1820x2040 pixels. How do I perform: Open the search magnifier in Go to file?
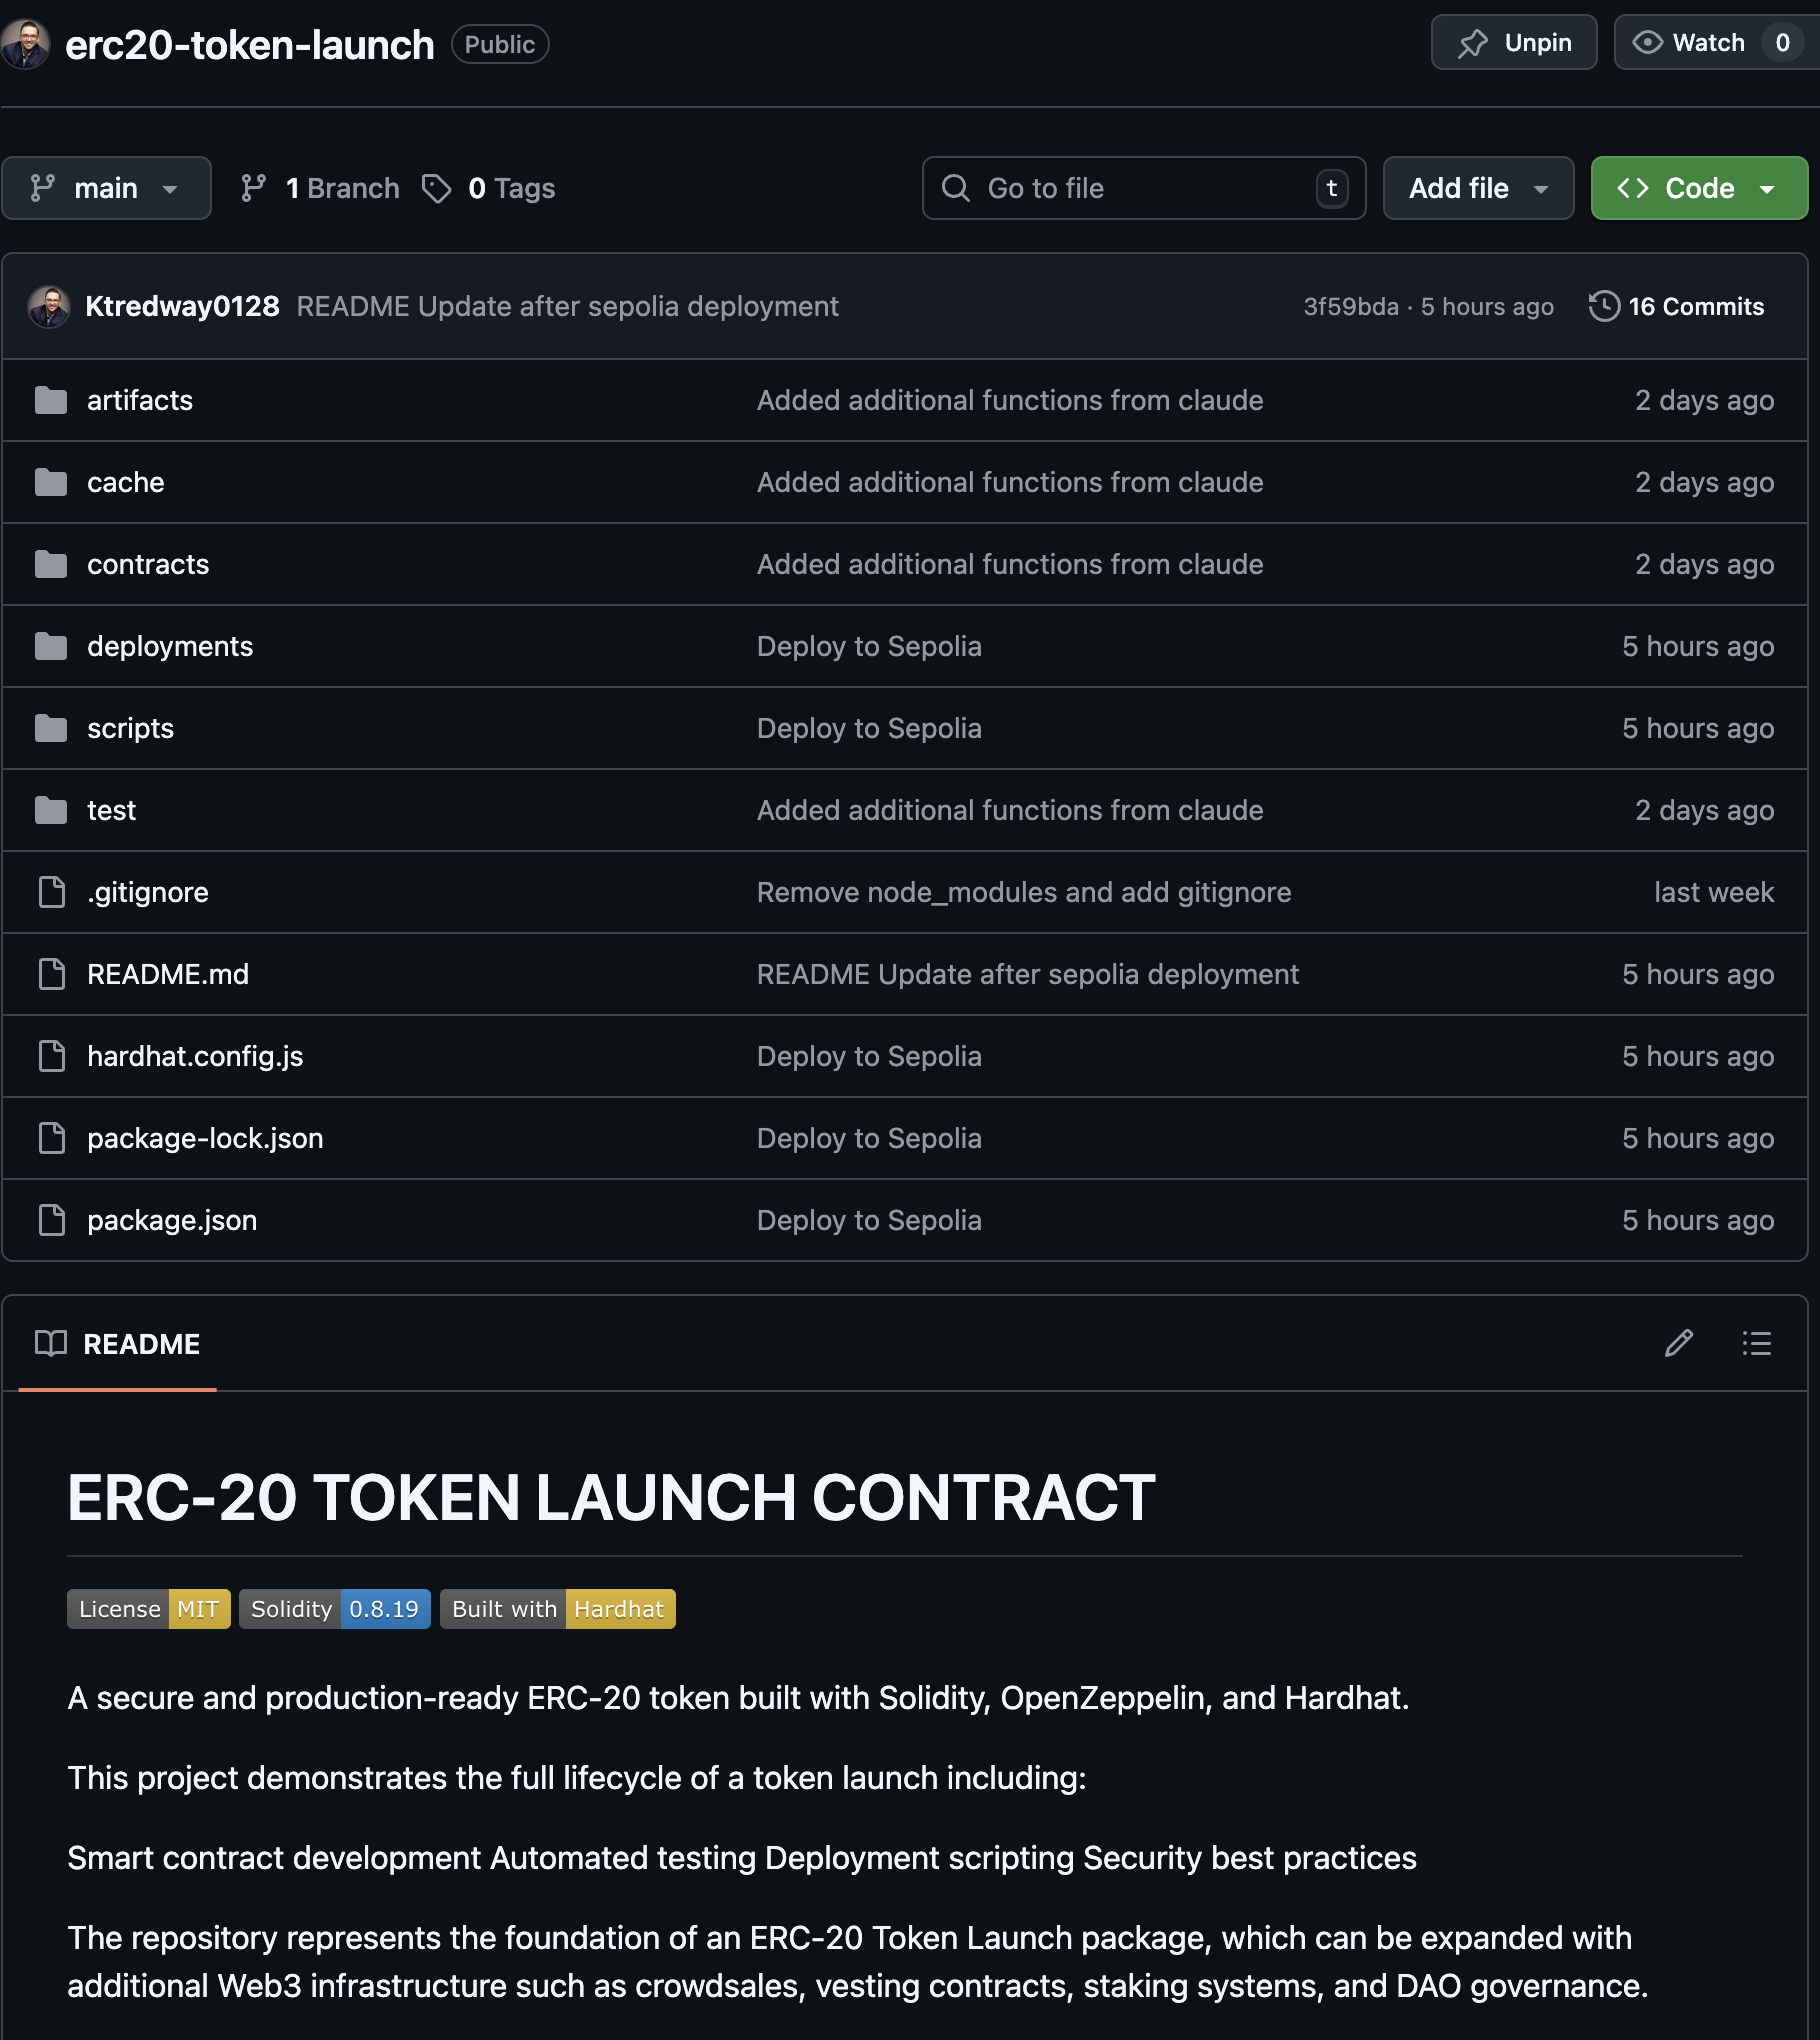pyautogui.click(x=954, y=188)
